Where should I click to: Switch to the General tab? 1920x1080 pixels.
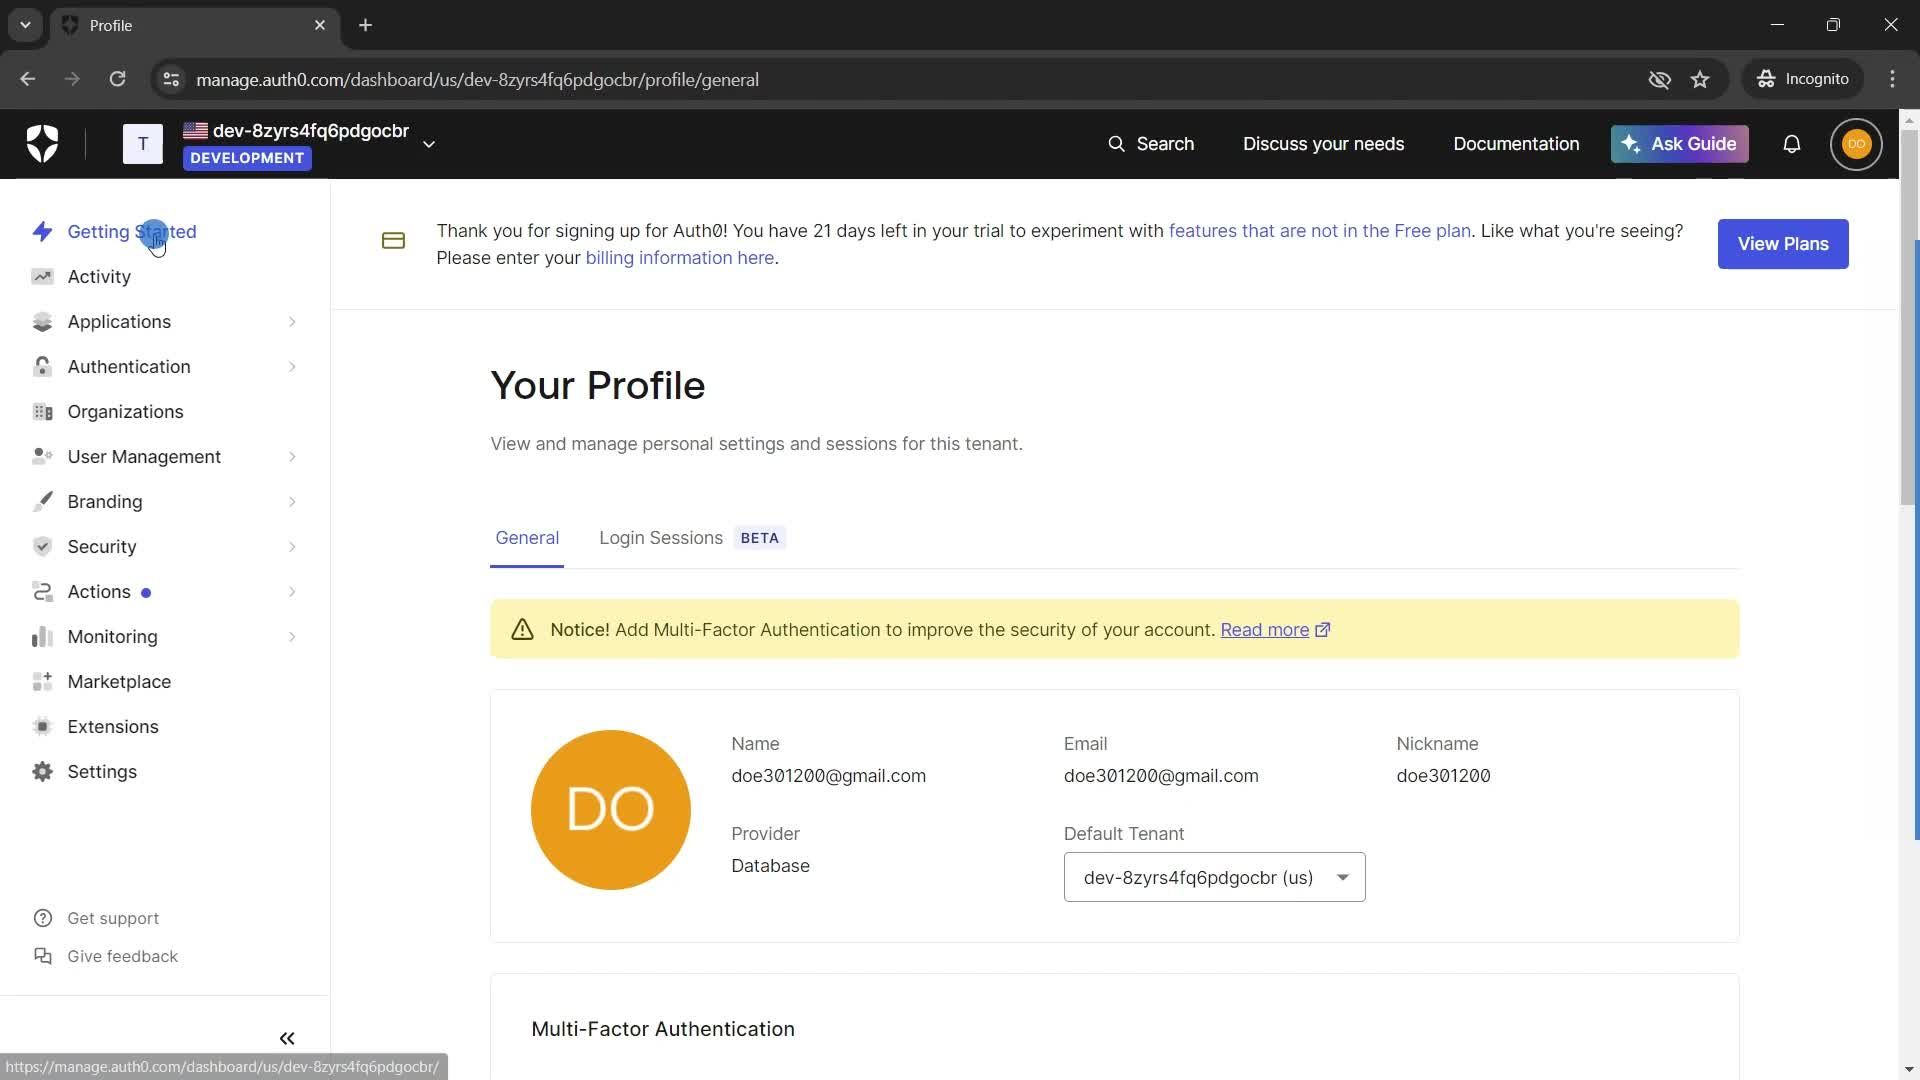tap(527, 538)
